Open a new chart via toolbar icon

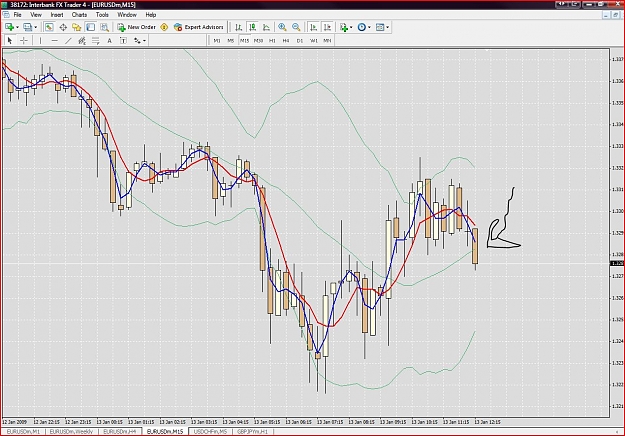pyautogui.click(x=9, y=27)
